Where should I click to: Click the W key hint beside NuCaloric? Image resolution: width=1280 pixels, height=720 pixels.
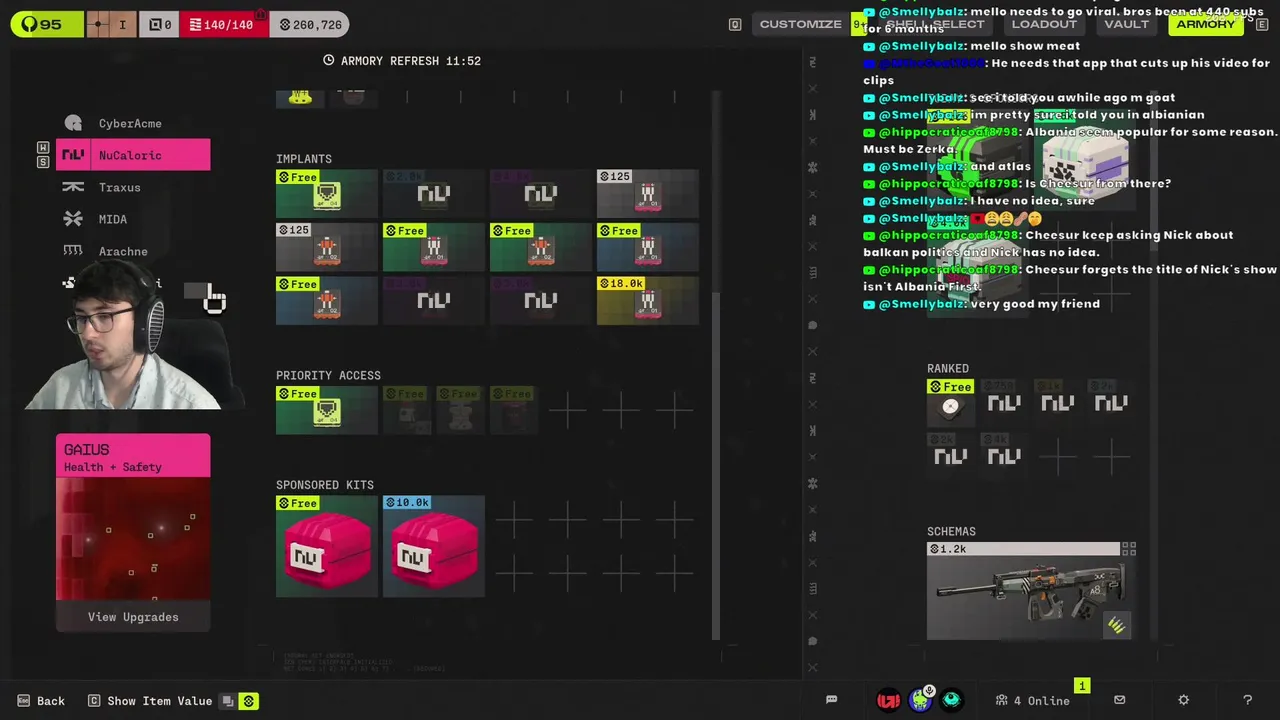[x=43, y=148]
